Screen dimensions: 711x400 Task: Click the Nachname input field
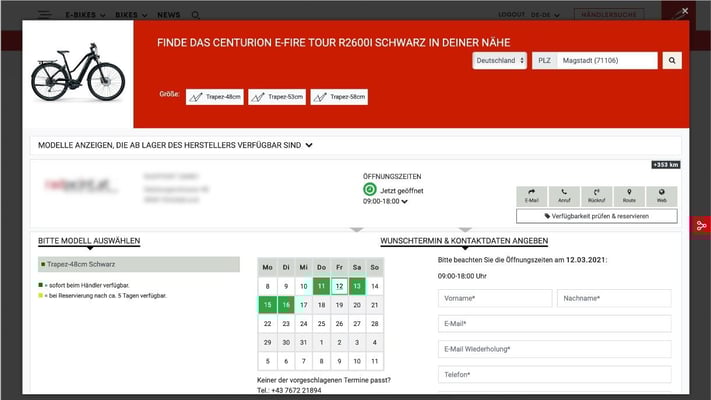614,298
